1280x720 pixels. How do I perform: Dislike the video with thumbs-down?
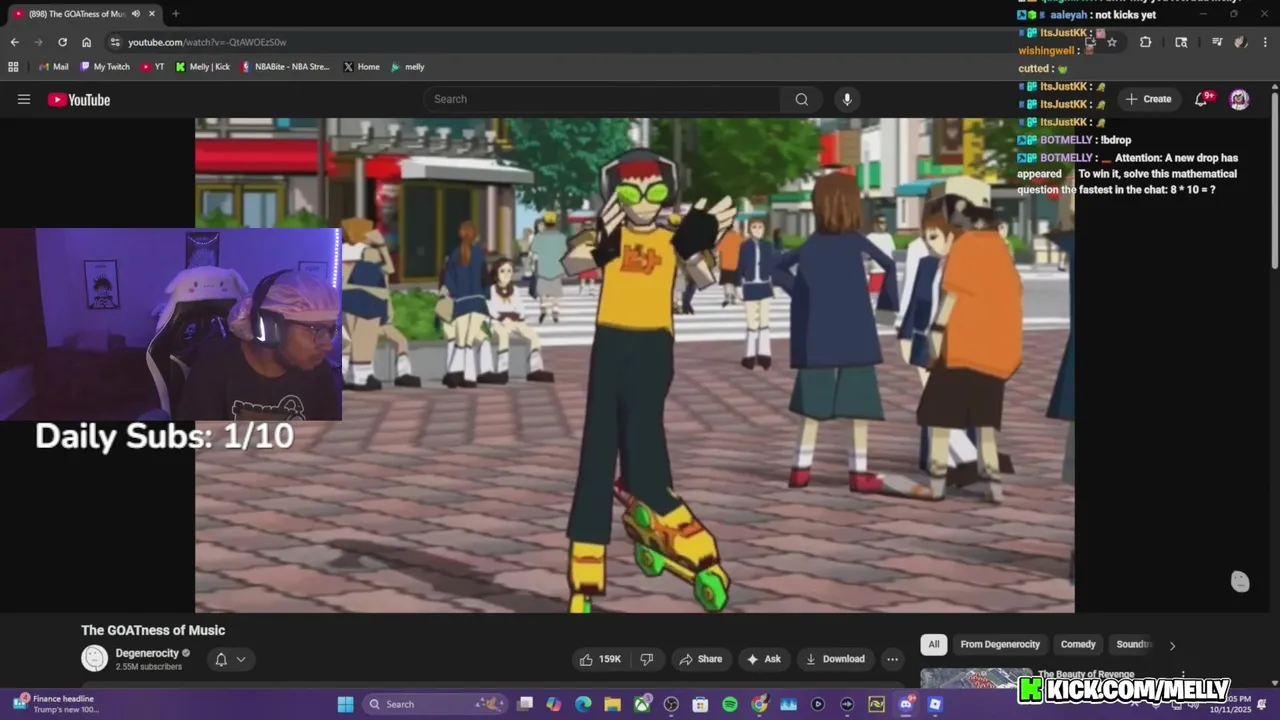click(647, 659)
